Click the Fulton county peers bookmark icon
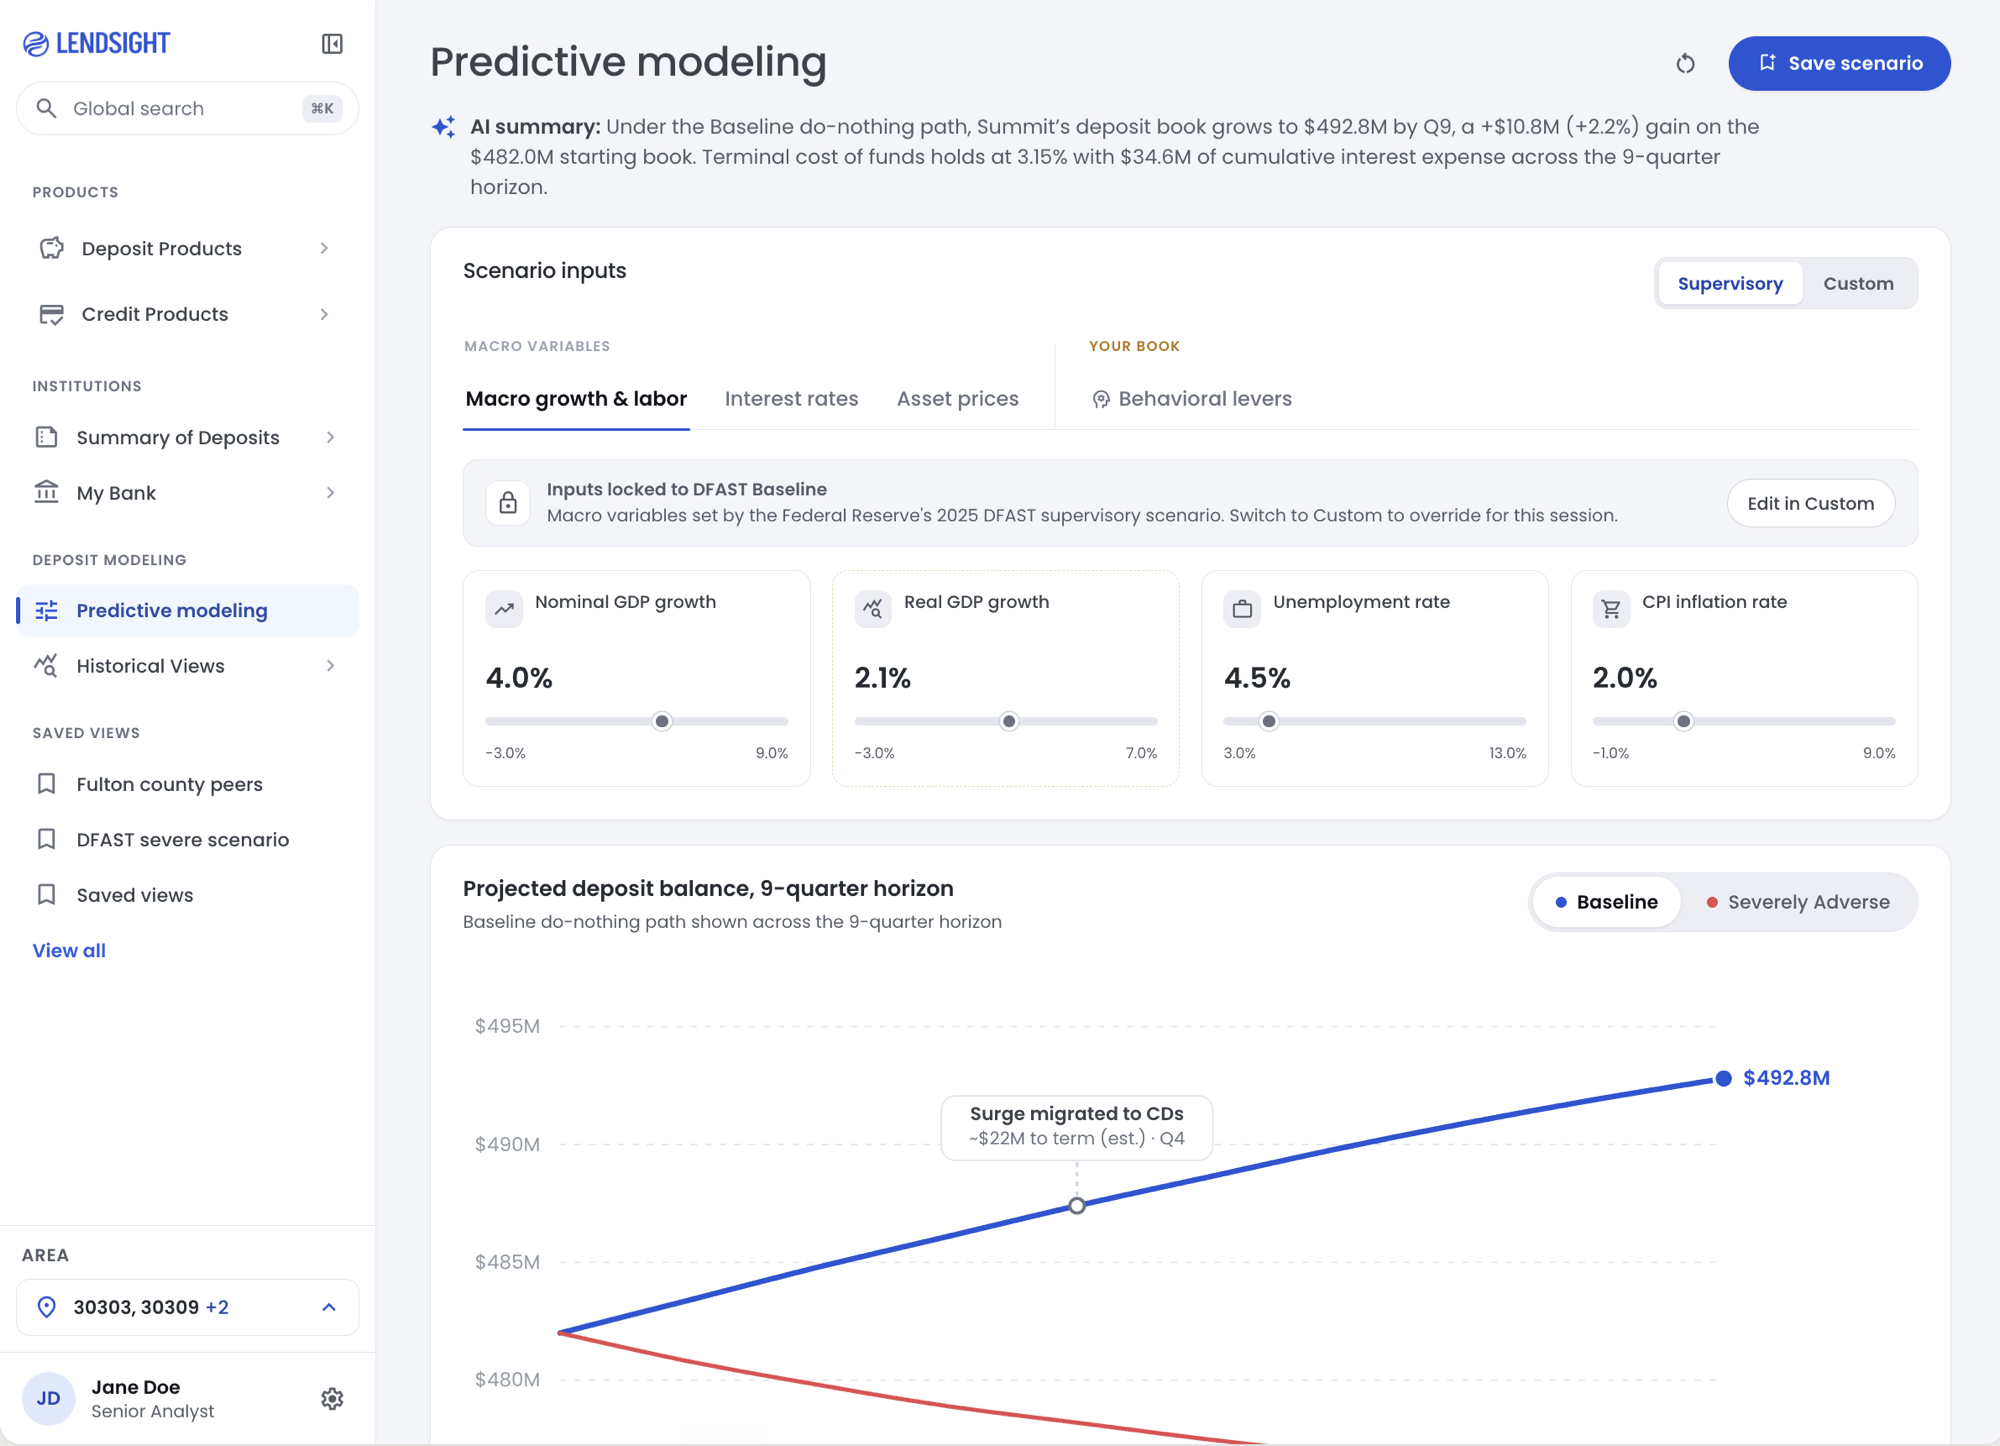The height and width of the screenshot is (1446, 2000). pyautogui.click(x=47, y=784)
